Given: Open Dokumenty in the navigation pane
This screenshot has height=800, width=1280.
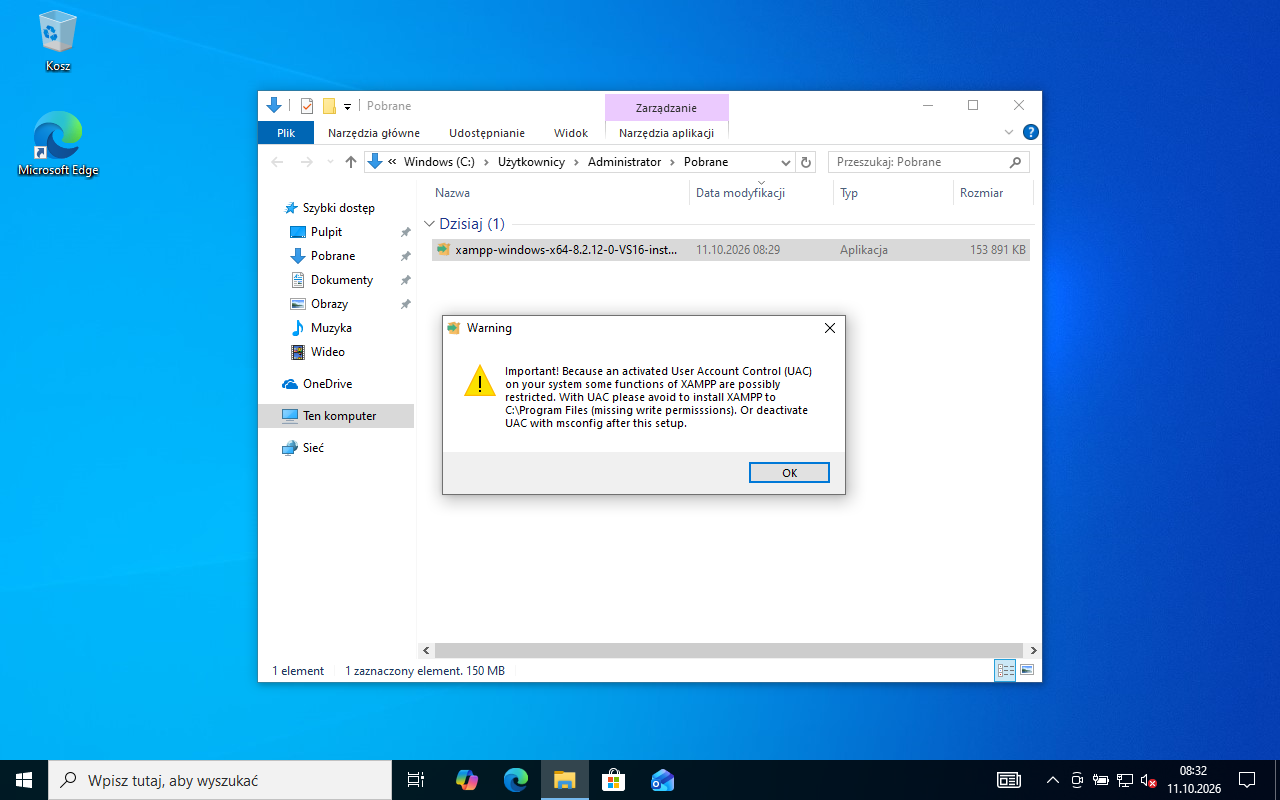Looking at the screenshot, I should [x=341, y=280].
